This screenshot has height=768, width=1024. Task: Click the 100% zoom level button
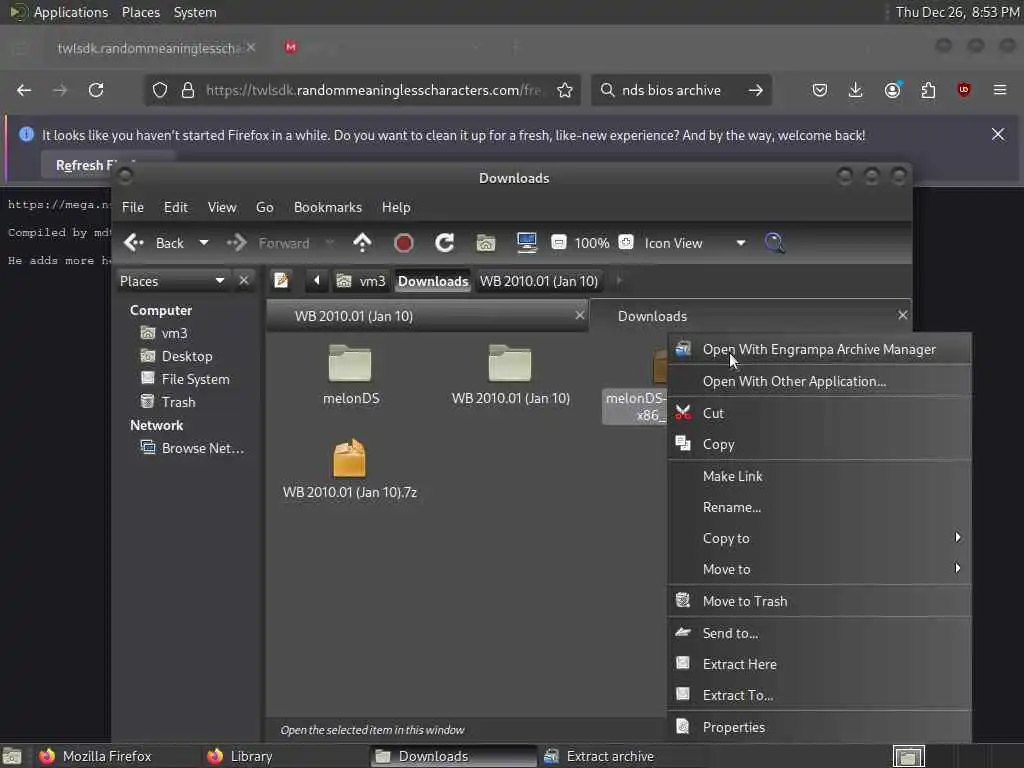pos(592,243)
